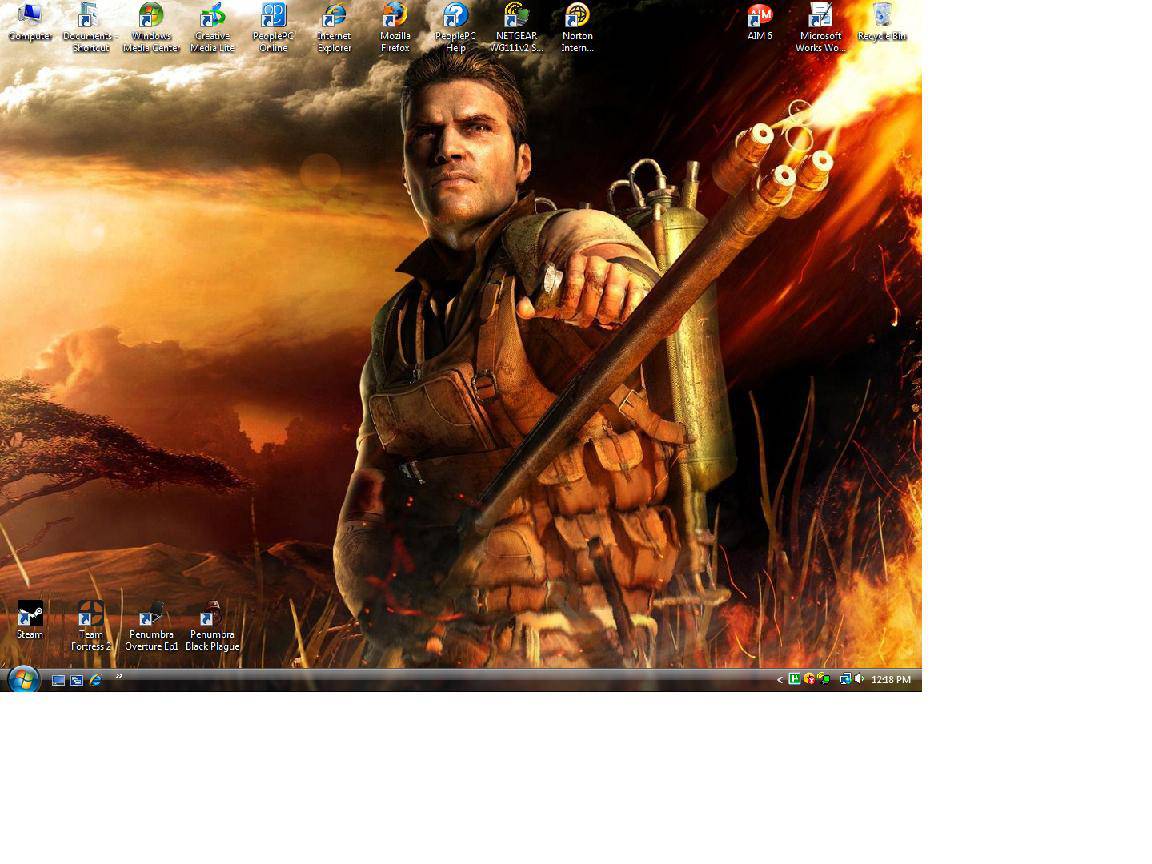Open Penumbra Overture Ep1 shortcut

[151, 626]
